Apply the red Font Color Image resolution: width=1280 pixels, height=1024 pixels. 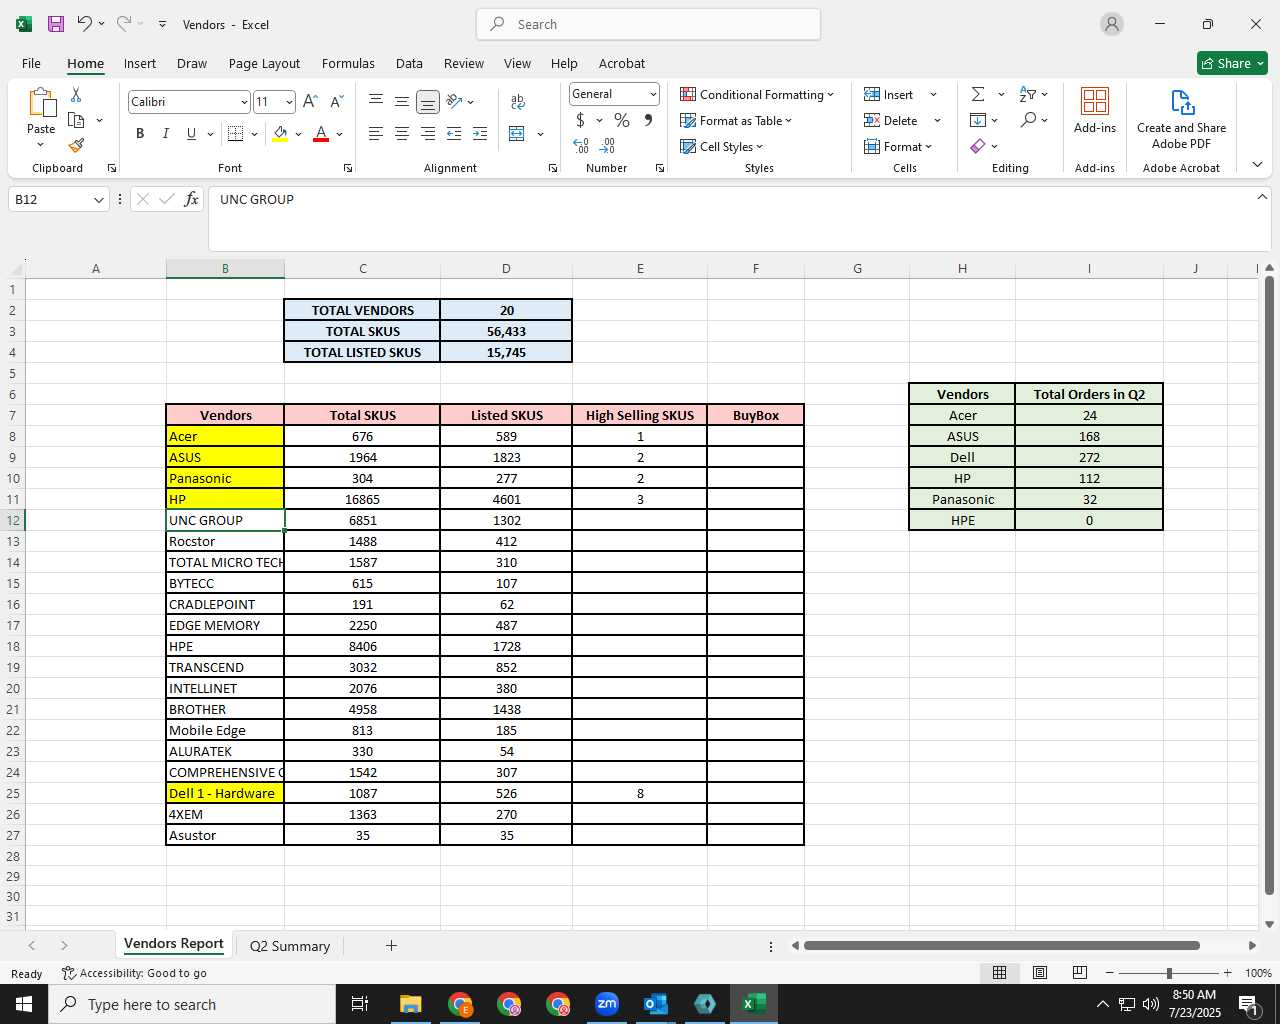click(x=321, y=134)
